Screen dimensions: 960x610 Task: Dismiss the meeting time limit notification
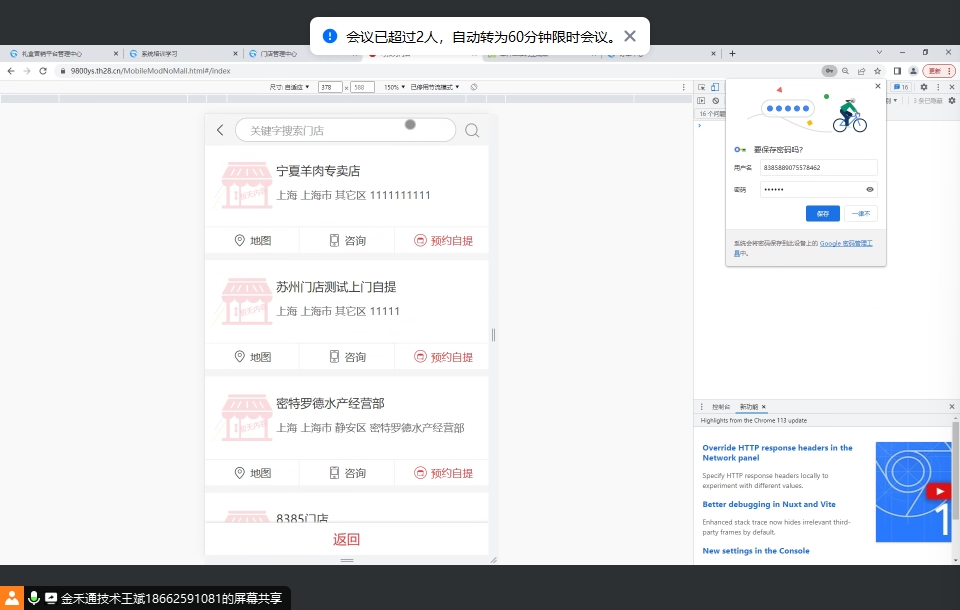pos(630,36)
